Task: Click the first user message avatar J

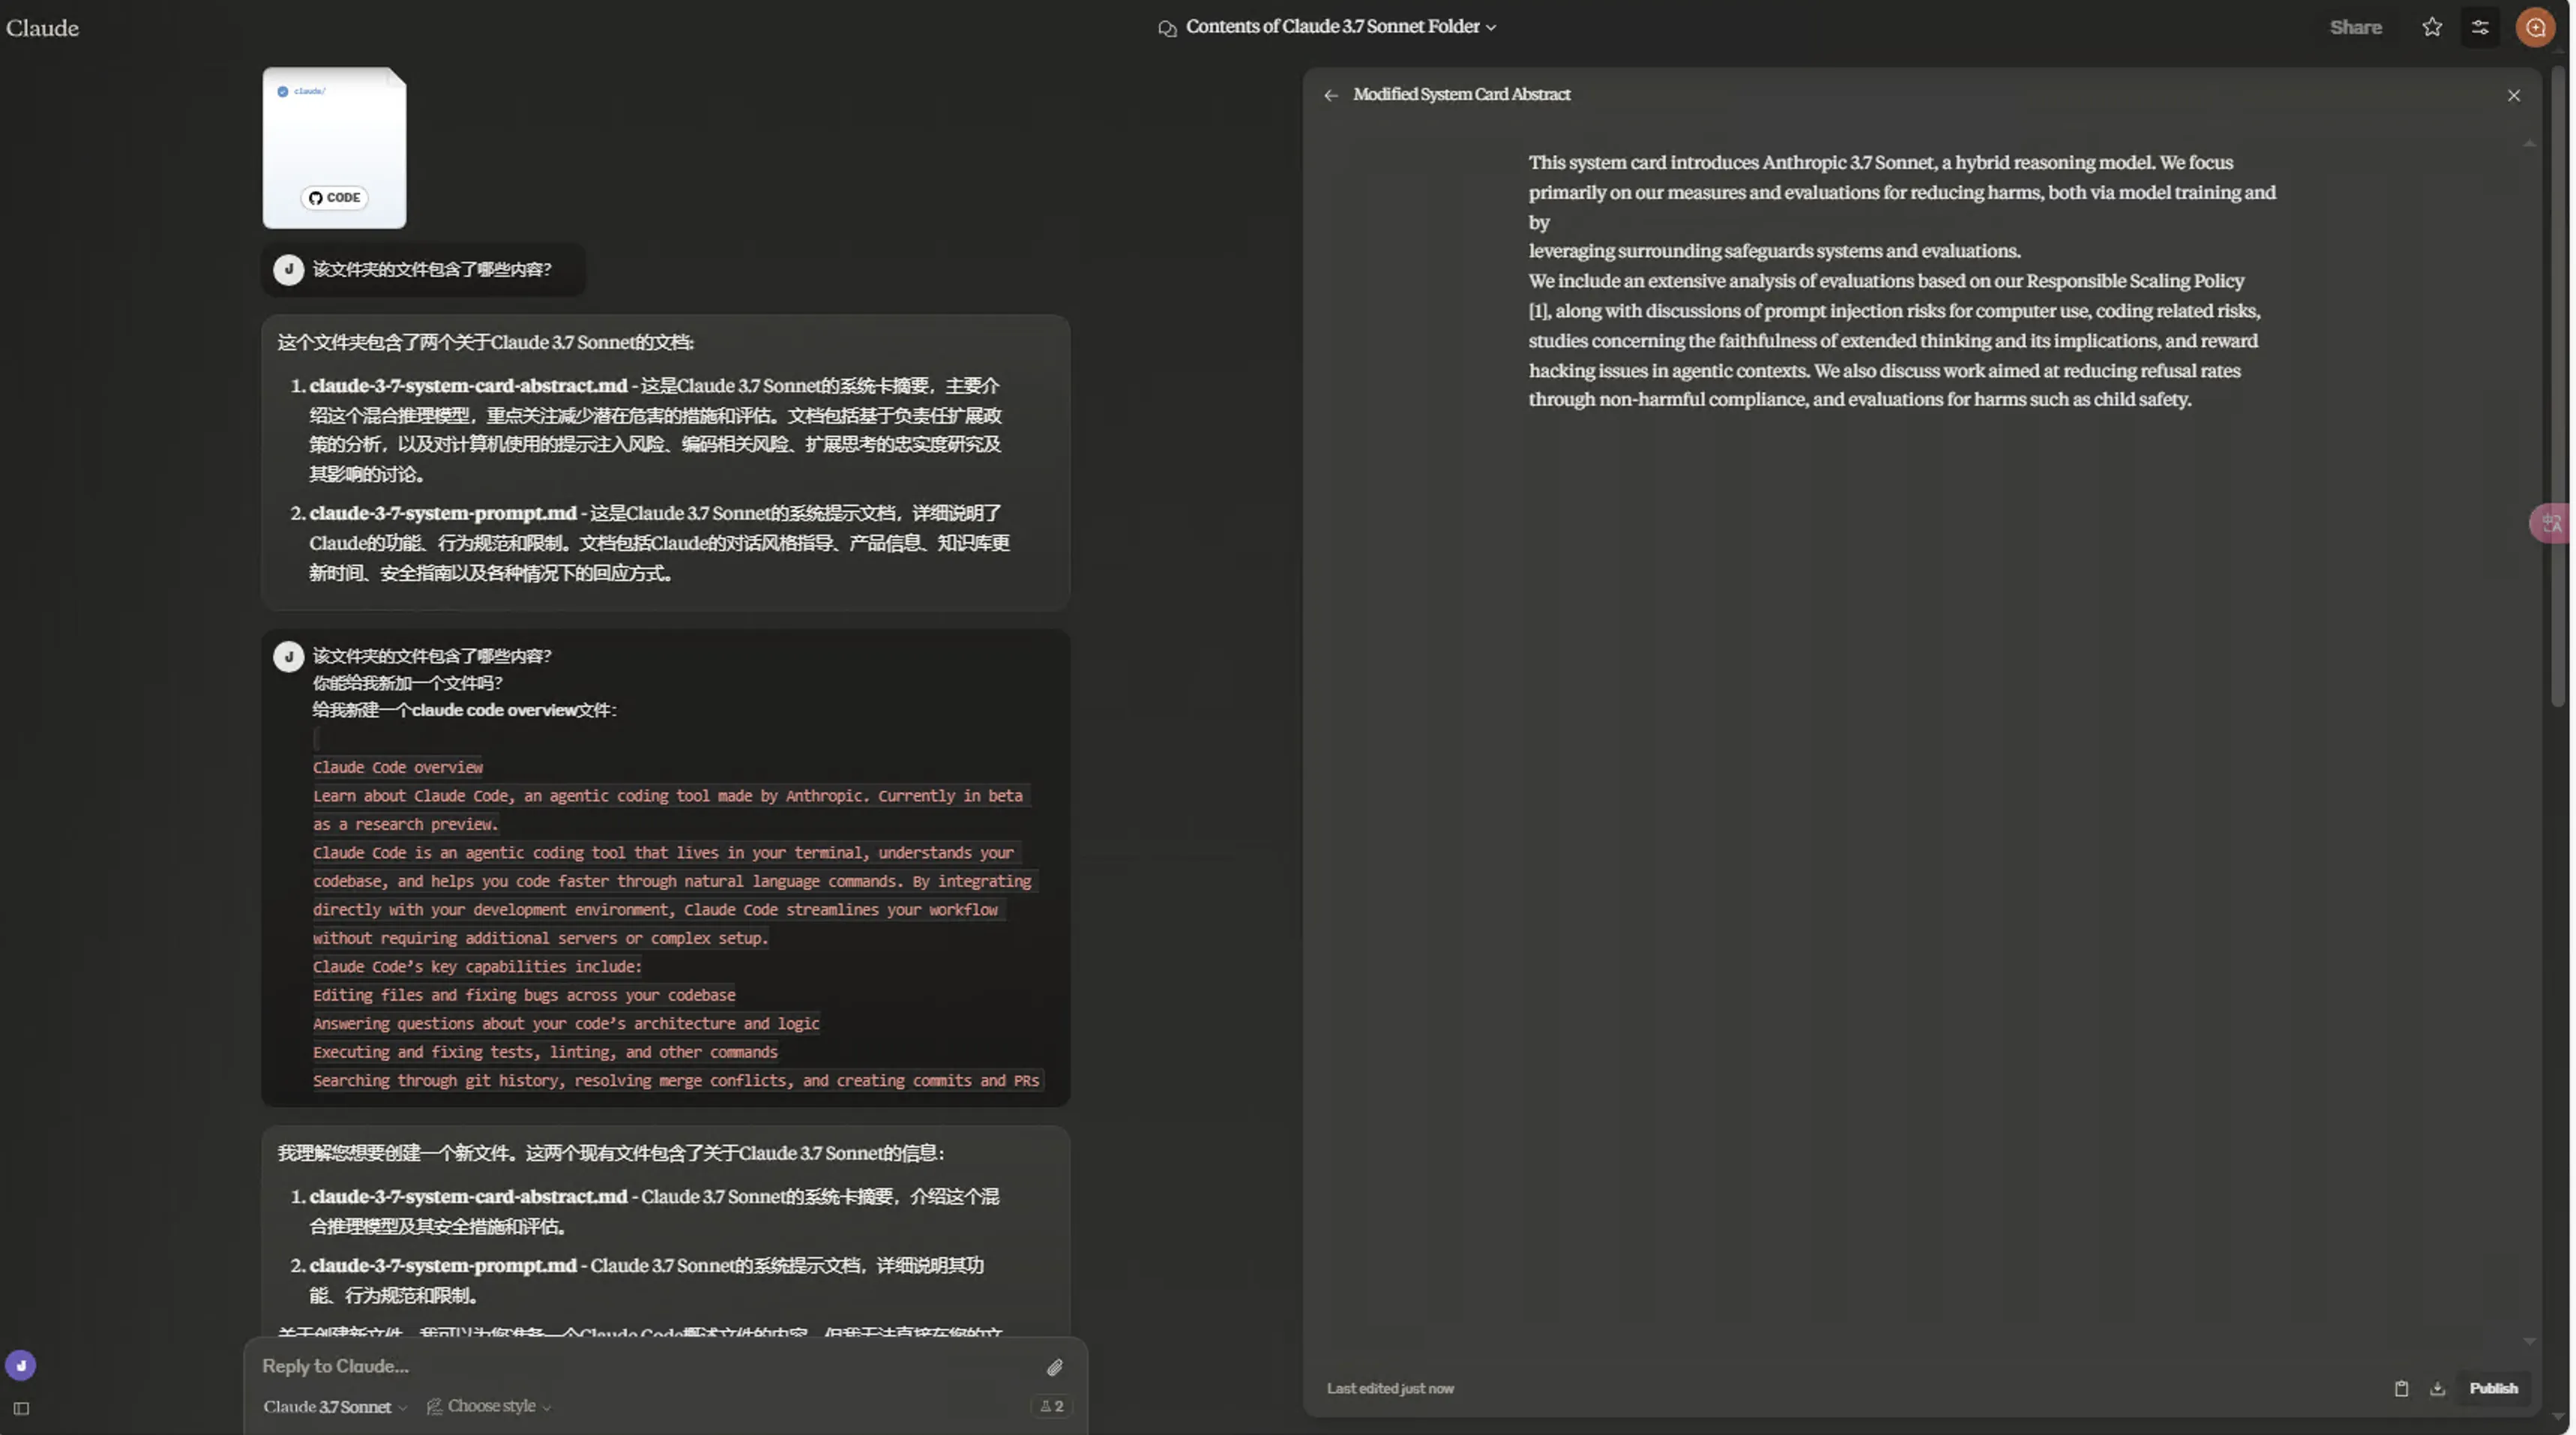Action: 288,269
